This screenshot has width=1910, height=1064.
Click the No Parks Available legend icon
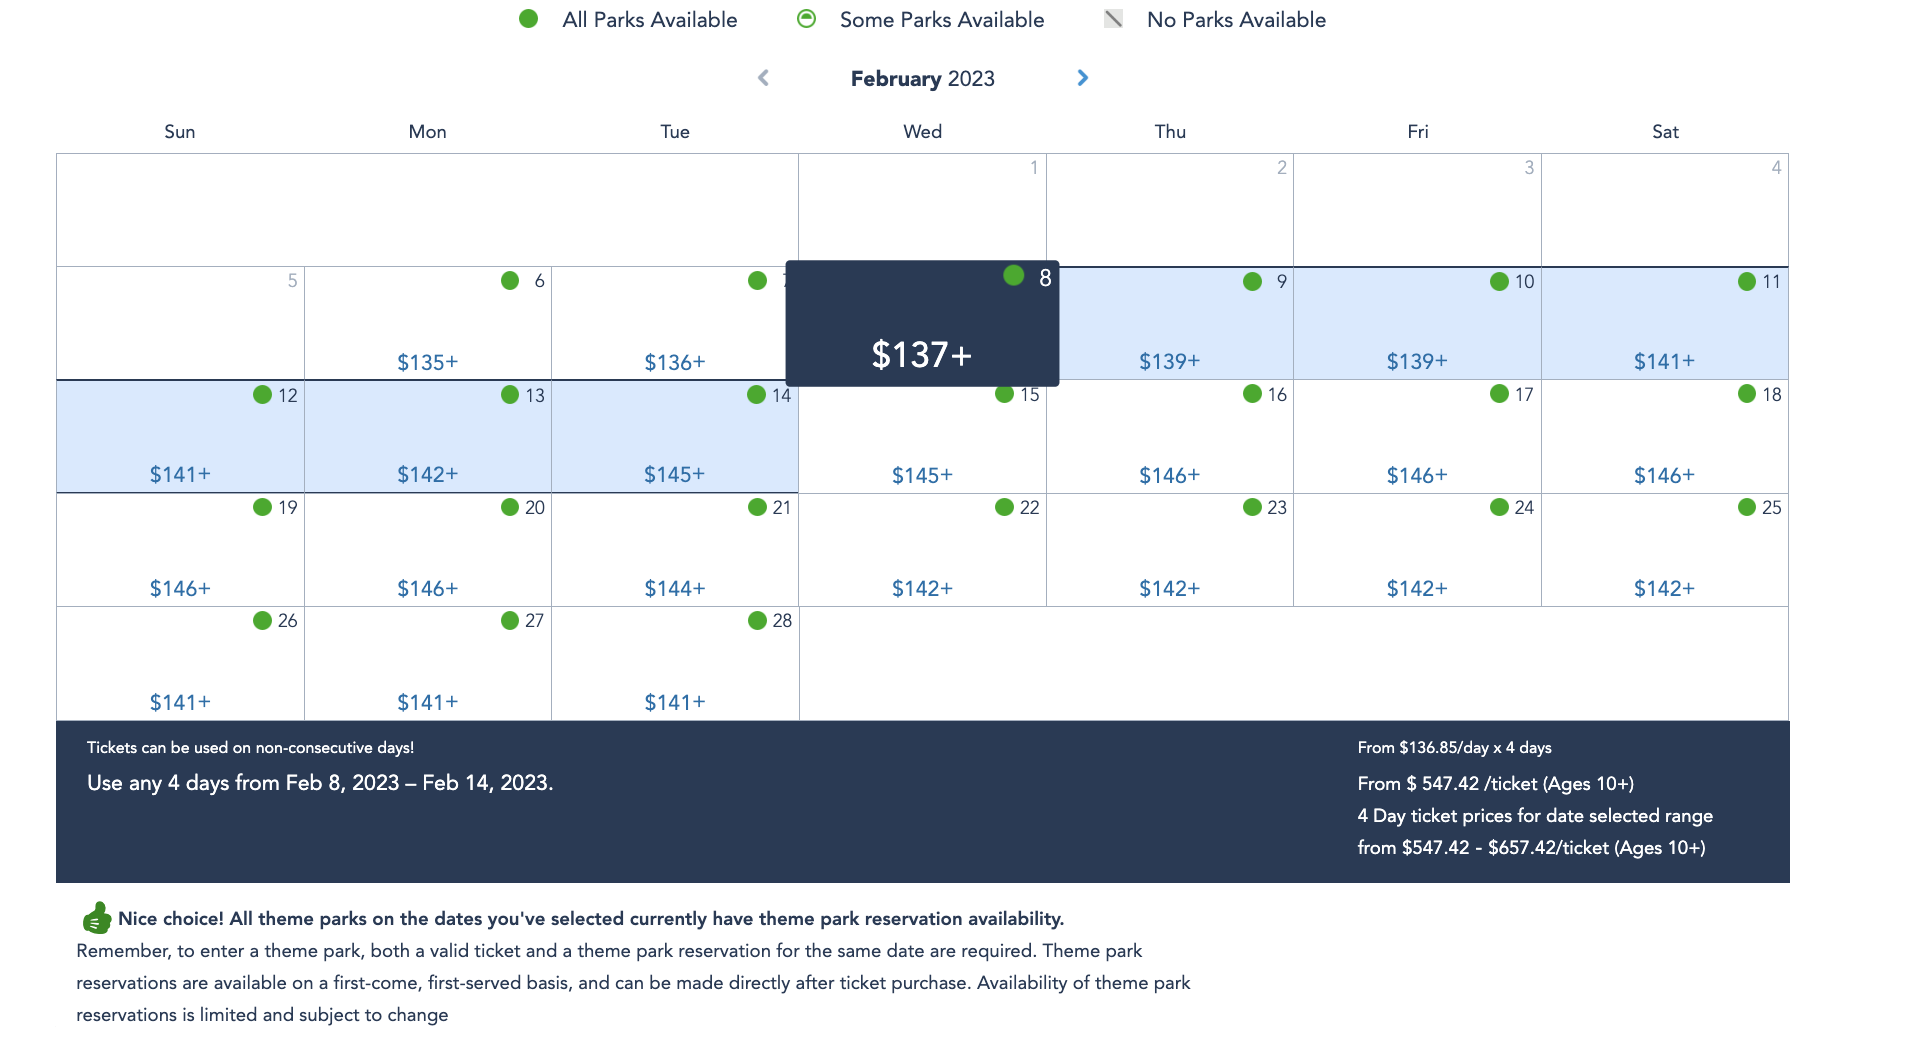[1113, 19]
